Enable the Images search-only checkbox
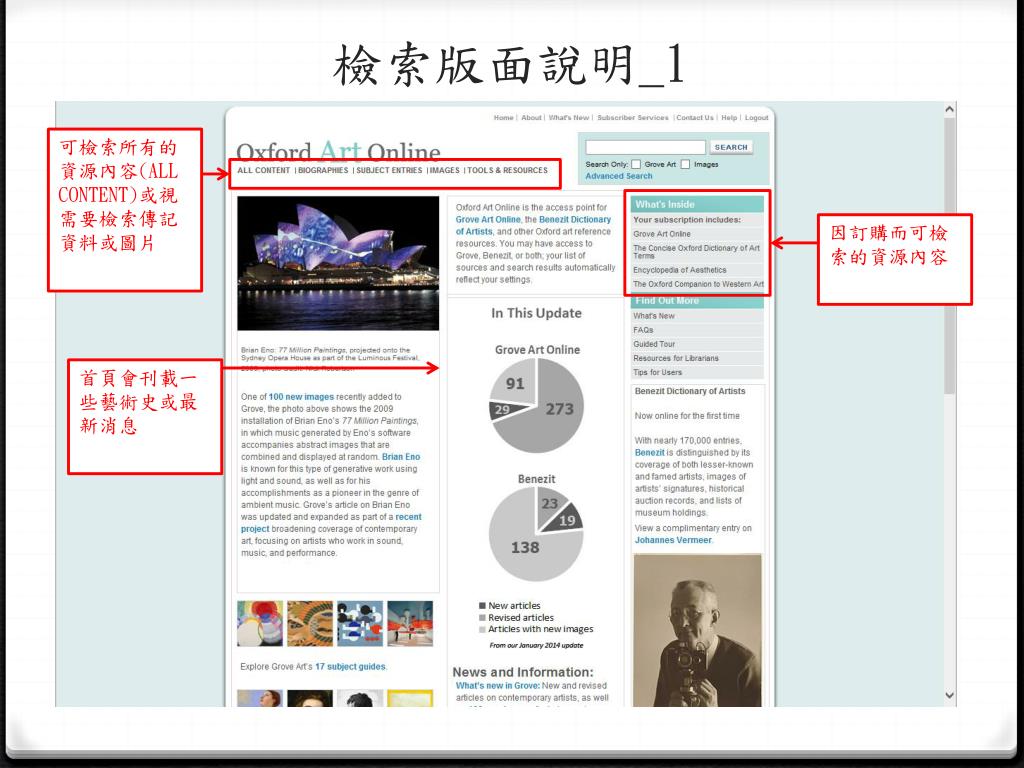The image size is (1024, 768). click(685, 165)
